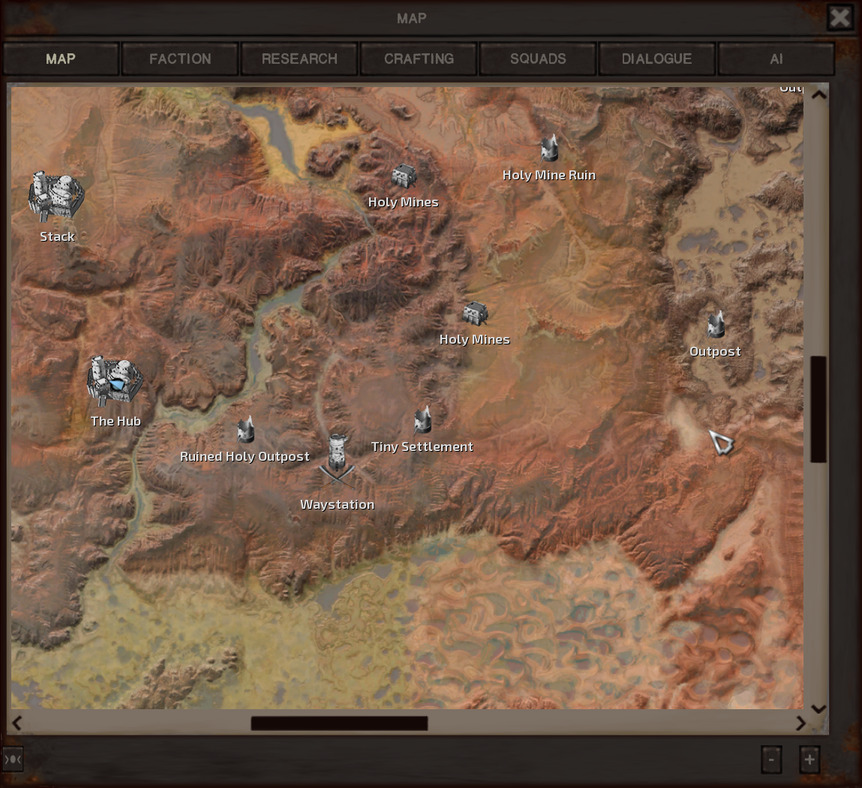This screenshot has width=862, height=788.
Task: Zoom out with the minus button
Action: tap(770, 759)
